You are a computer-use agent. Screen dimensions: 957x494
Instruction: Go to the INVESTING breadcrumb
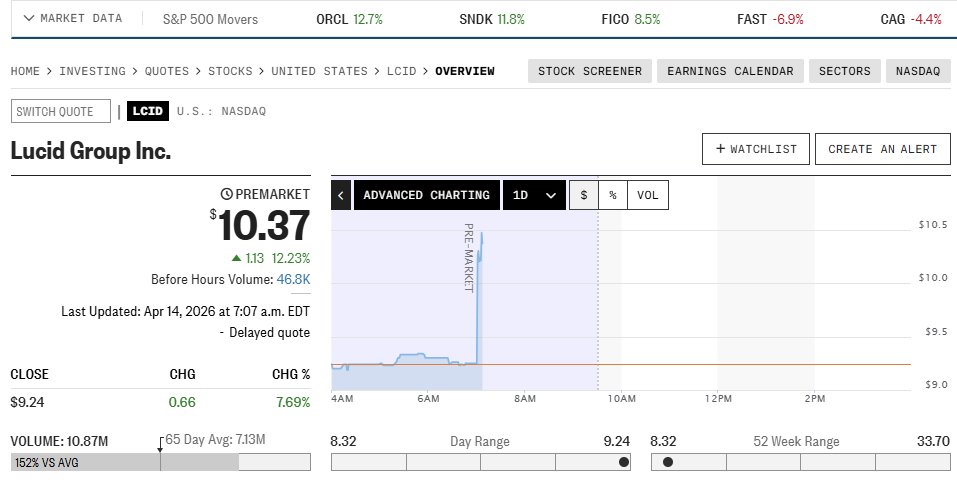click(x=92, y=71)
